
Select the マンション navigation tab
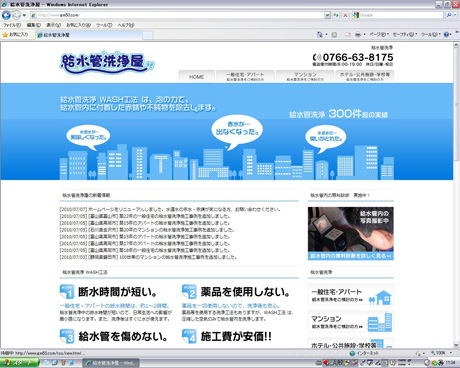[305, 76]
